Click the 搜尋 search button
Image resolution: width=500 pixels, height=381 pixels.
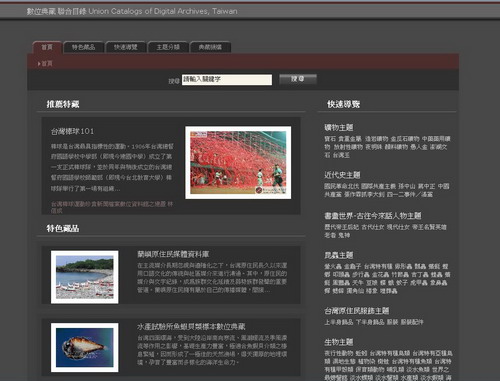point(298,79)
